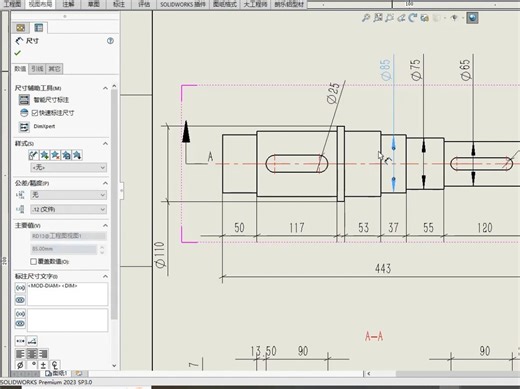
Task: Collapse the 标注尺寸文字 section
Action: pyautogui.click(x=105, y=276)
